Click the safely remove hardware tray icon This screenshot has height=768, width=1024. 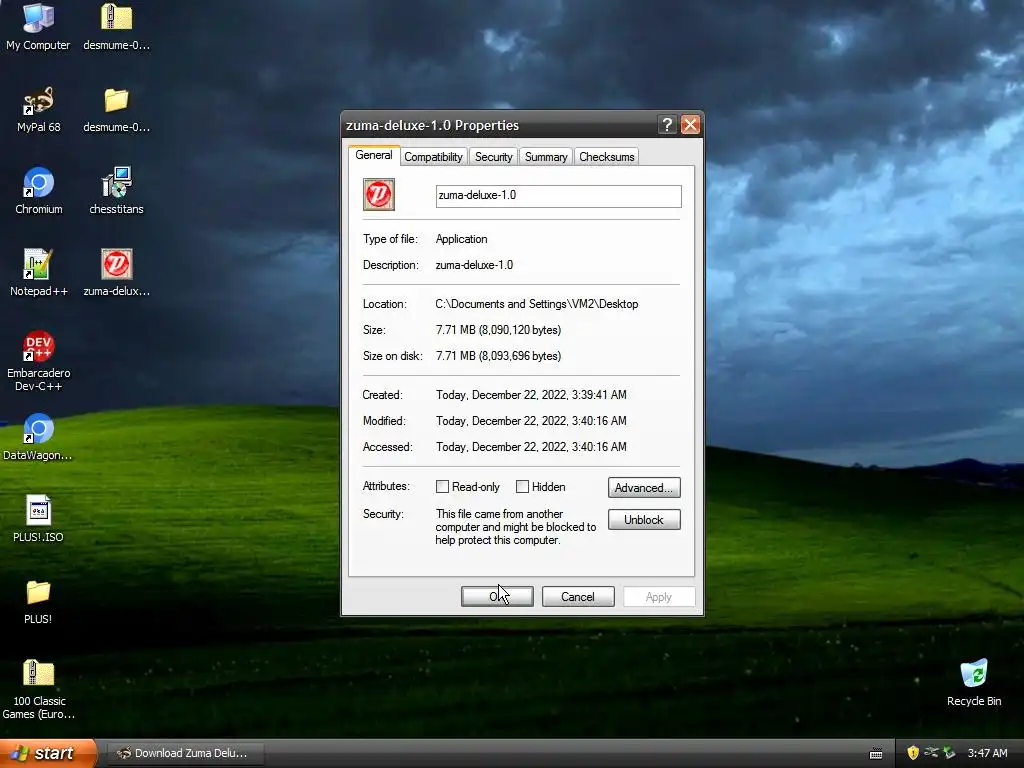click(949, 753)
